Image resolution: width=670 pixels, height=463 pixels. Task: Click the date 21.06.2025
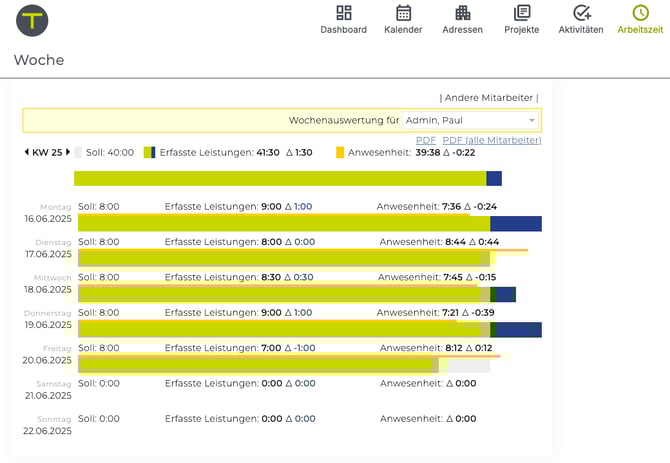48,396
